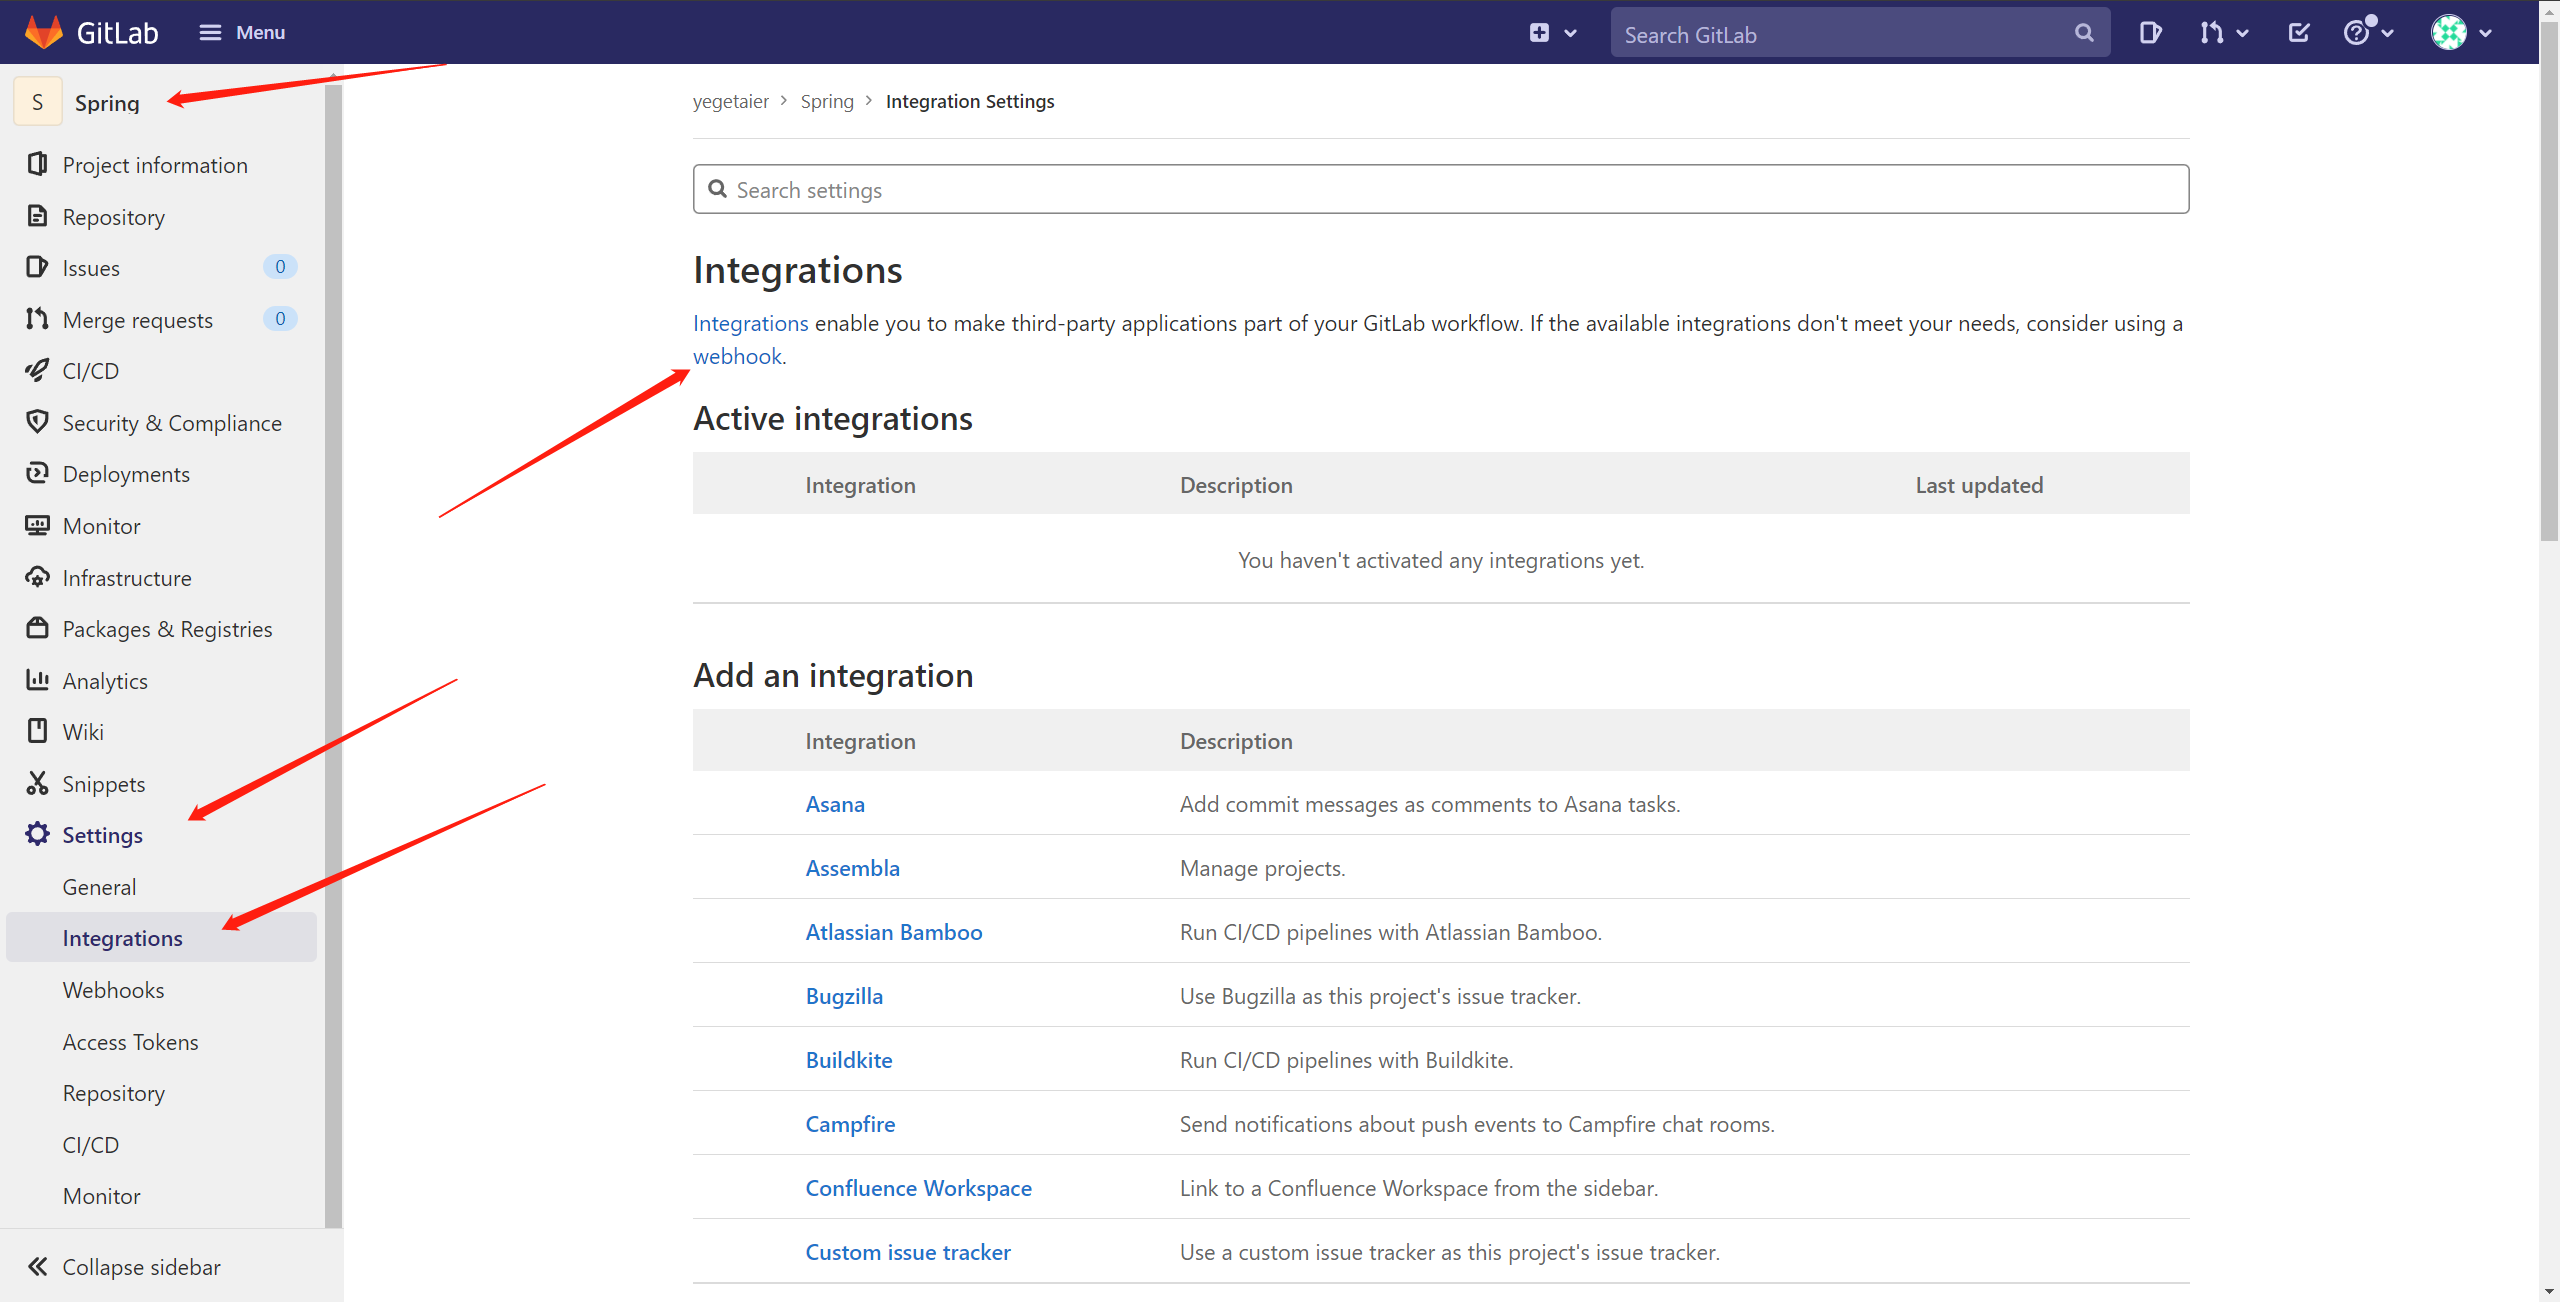The image size is (2560, 1302).
Task: Open the webhook link
Action: [737, 356]
